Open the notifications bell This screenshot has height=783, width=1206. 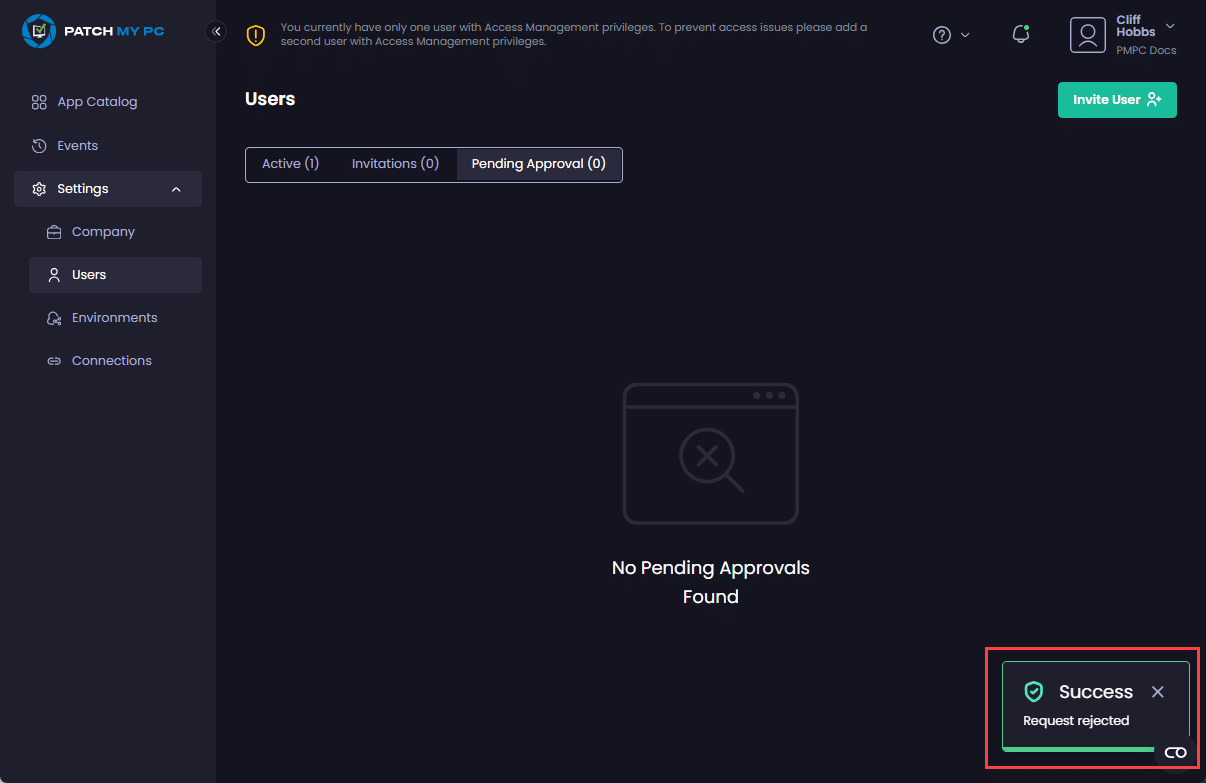[1021, 35]
